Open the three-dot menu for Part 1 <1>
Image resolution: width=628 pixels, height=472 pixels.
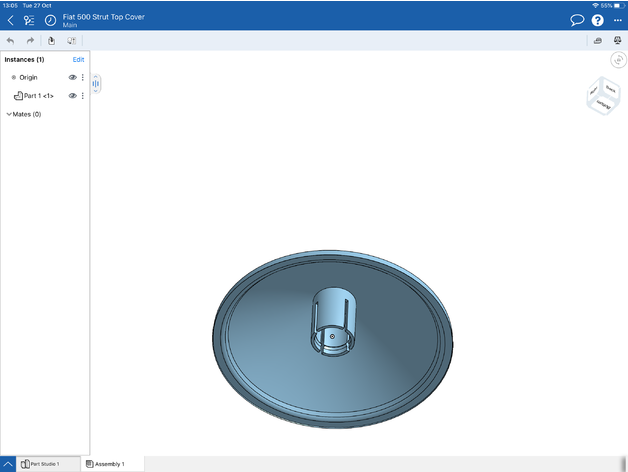pos(83,96)
